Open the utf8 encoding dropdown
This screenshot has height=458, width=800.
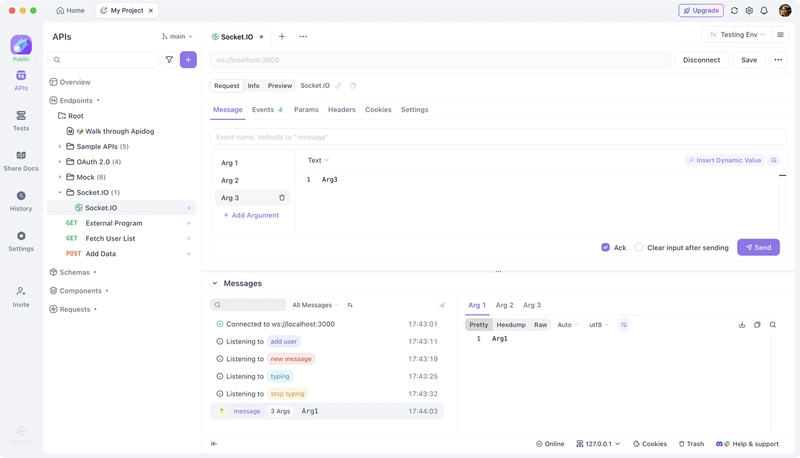599,325
